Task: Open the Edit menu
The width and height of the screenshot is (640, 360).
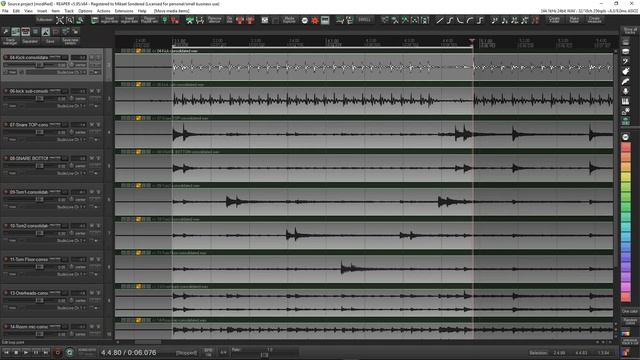Action: point(16,11)
